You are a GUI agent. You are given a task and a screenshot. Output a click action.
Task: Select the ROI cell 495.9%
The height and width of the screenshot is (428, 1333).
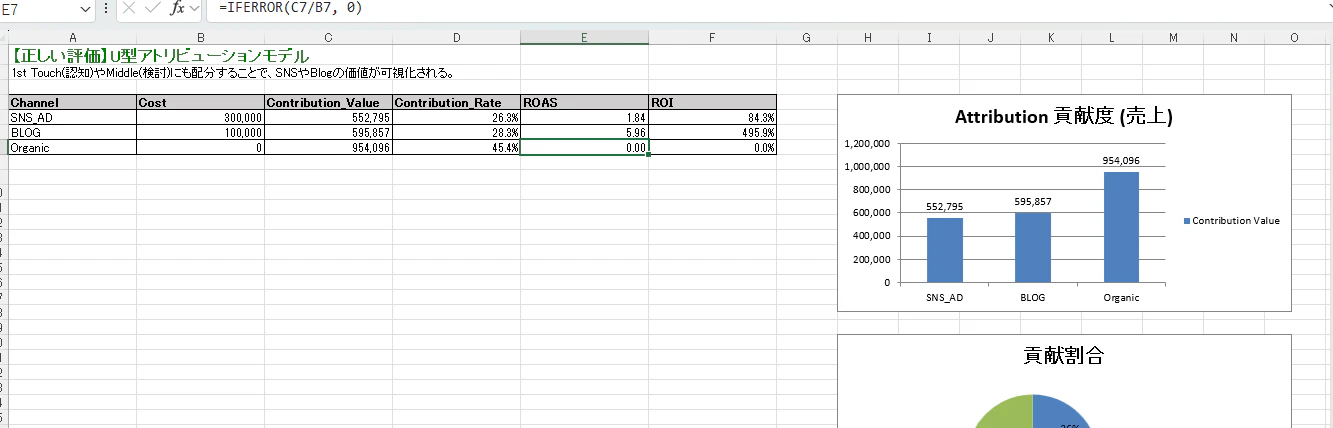(x=712, y=132)
